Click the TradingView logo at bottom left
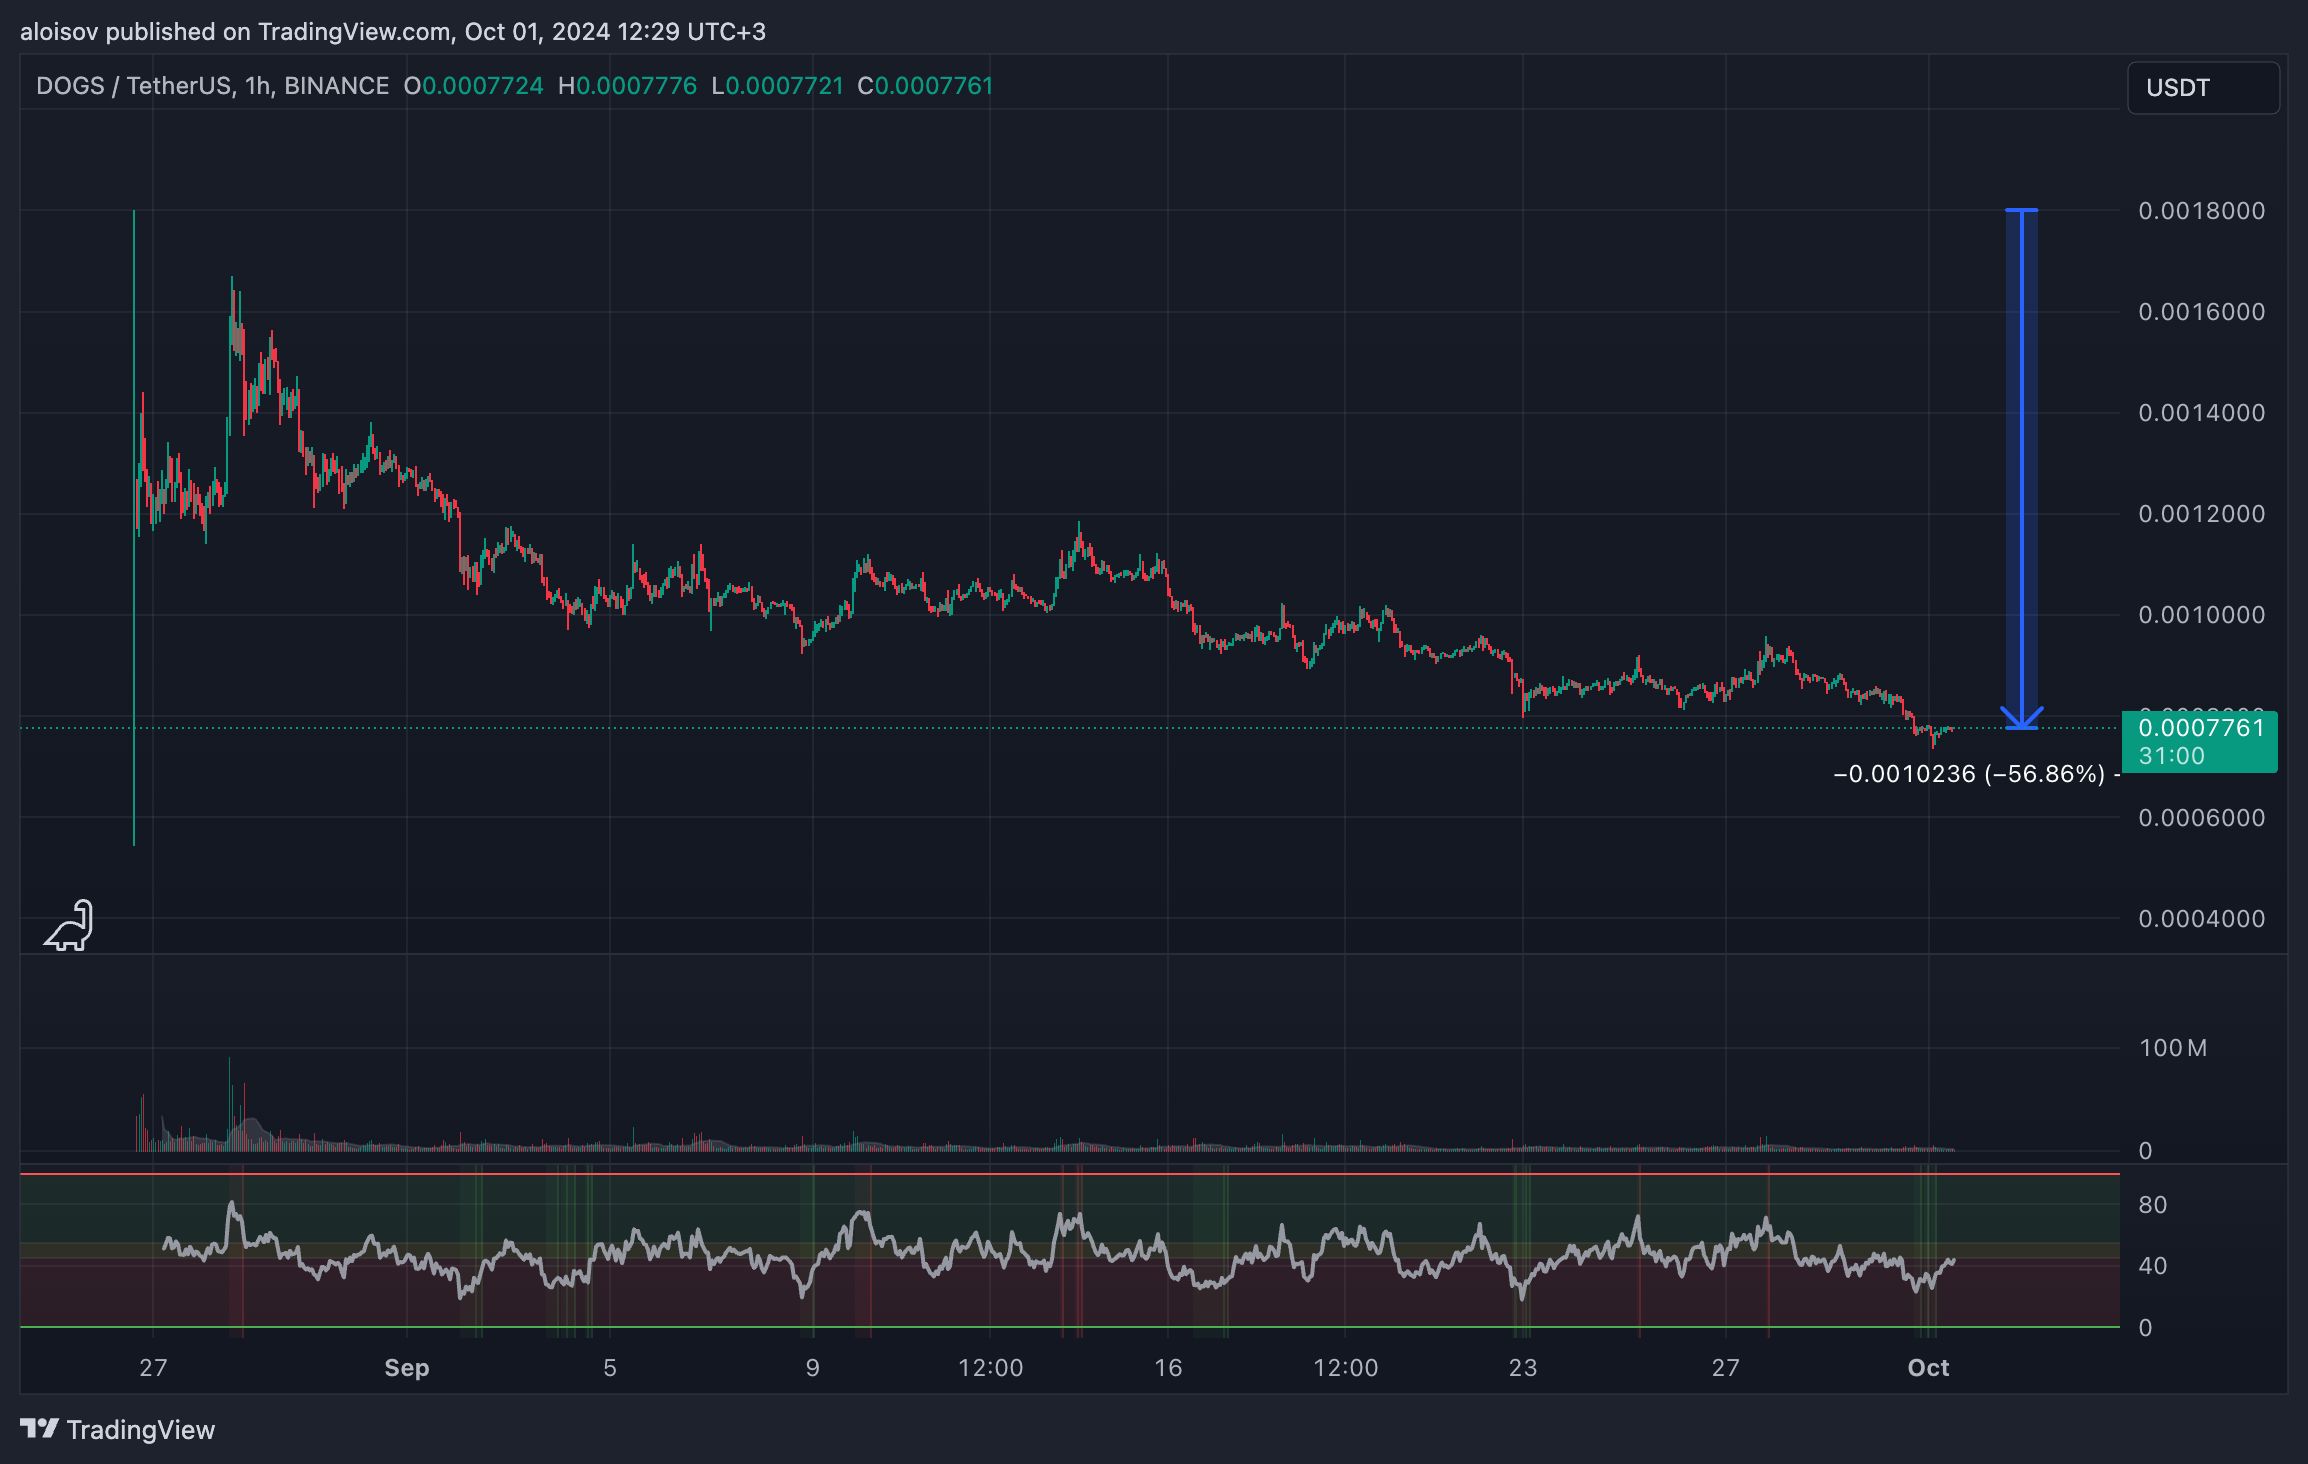This screenshot has height=1464, width=2308. (118, 1429)
